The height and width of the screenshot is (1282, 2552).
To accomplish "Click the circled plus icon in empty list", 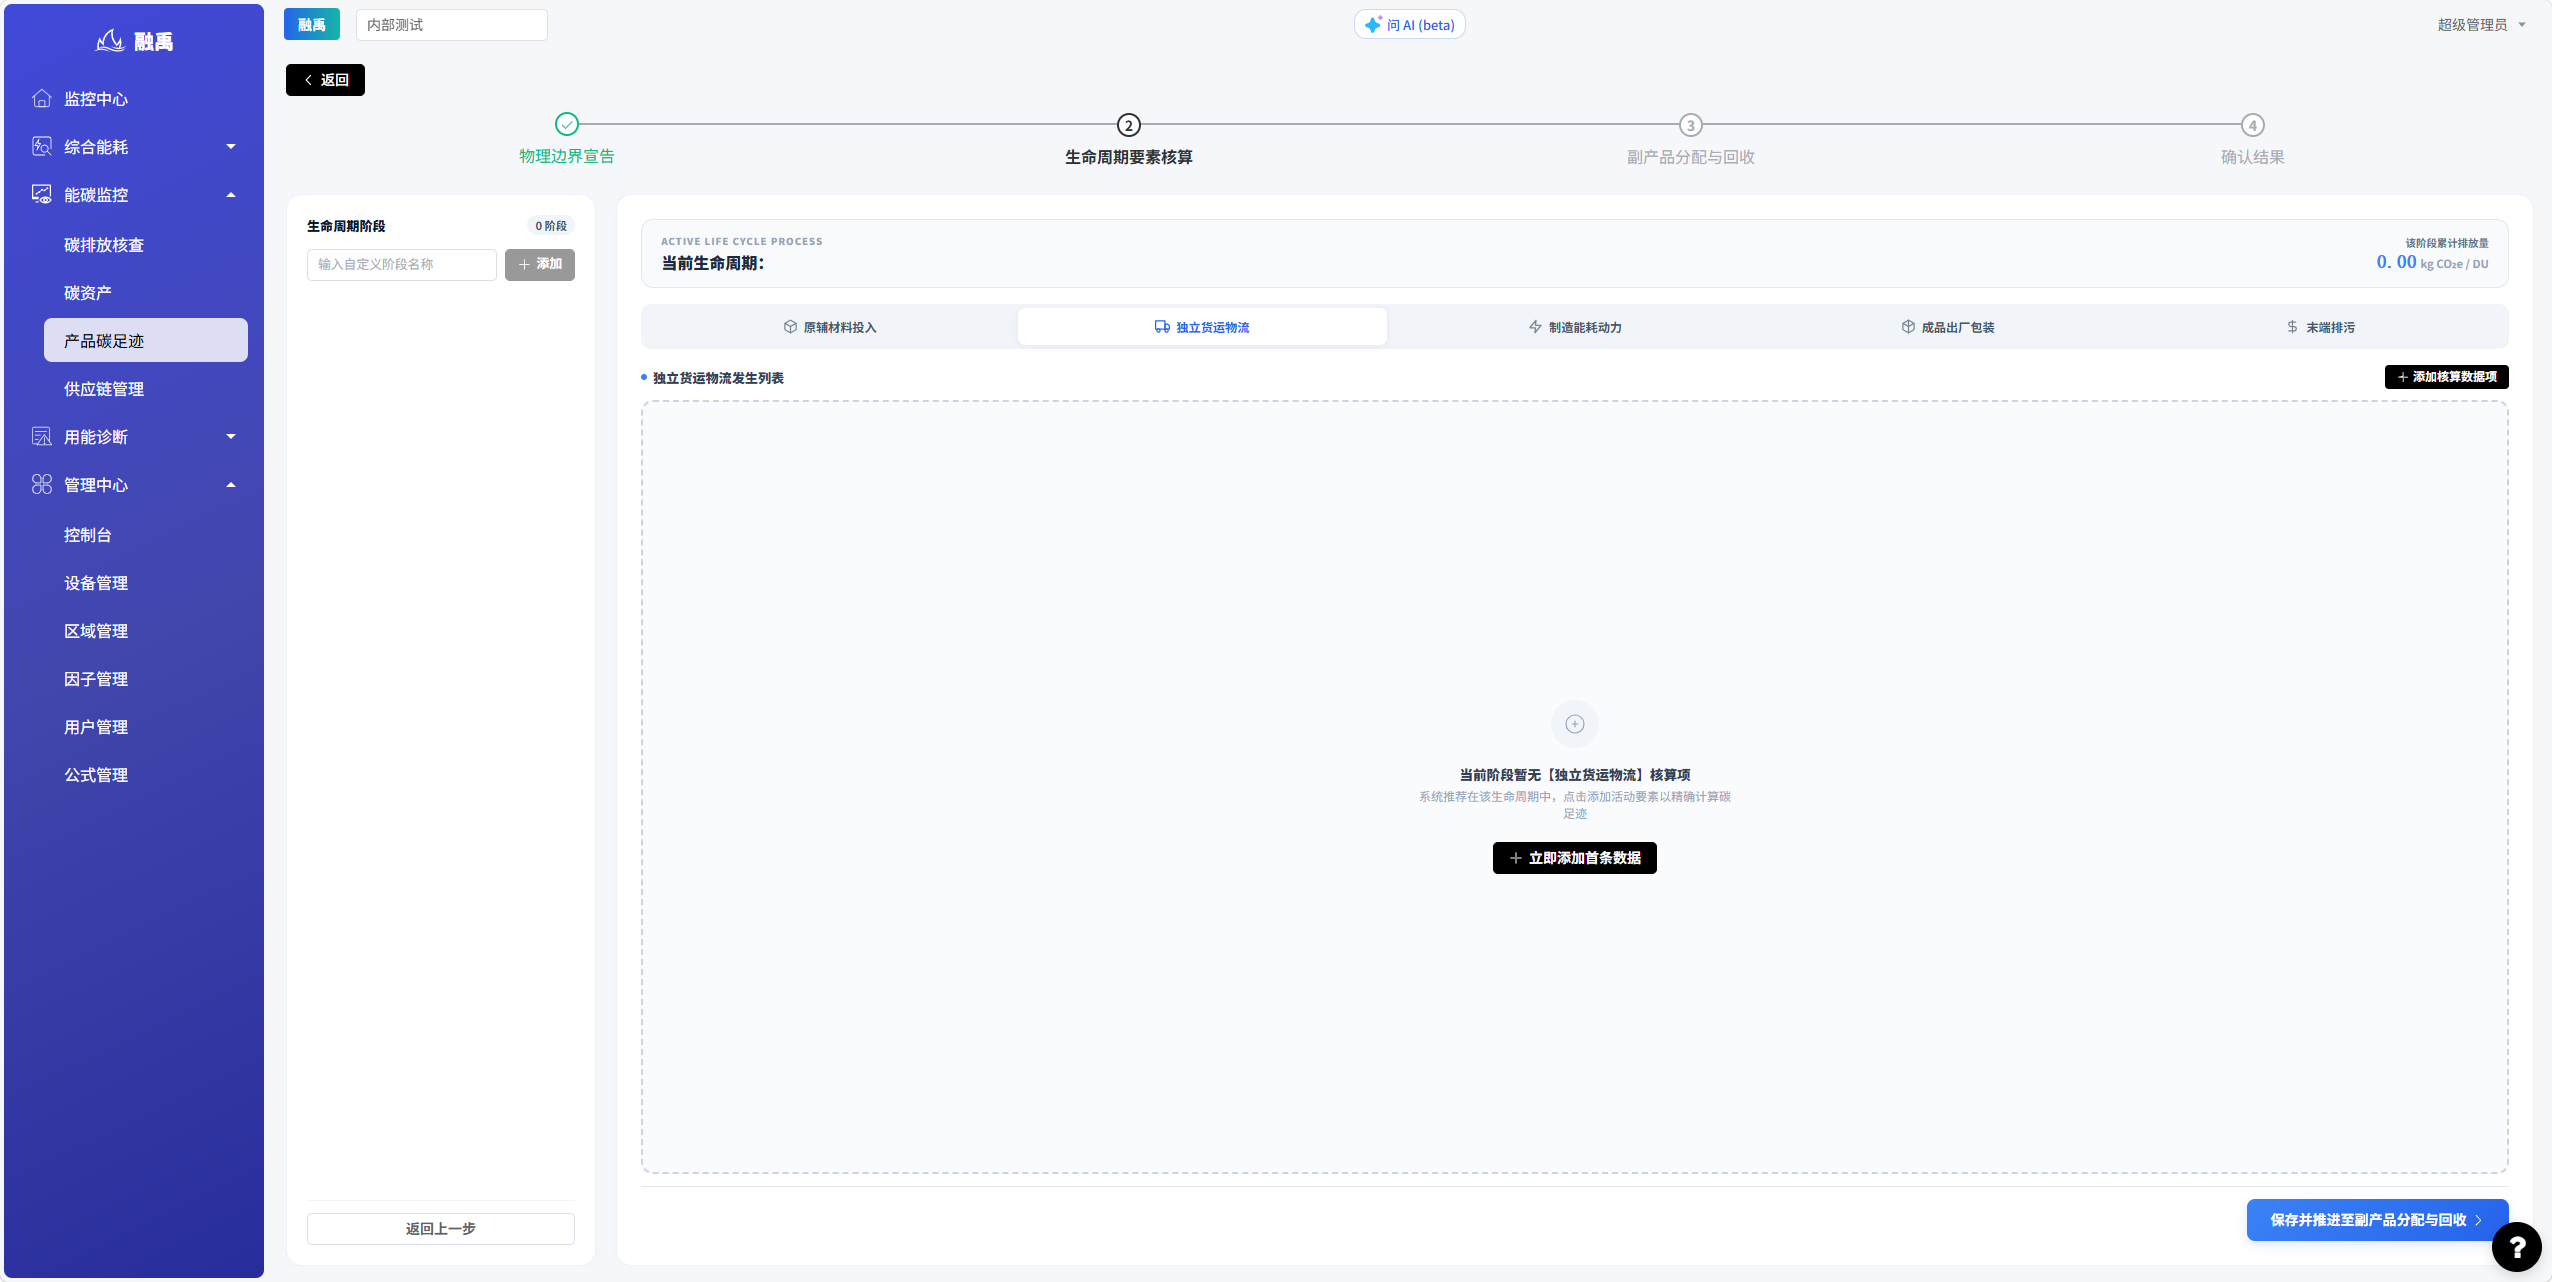I will pyautogui.click(x=1575, y=724).
